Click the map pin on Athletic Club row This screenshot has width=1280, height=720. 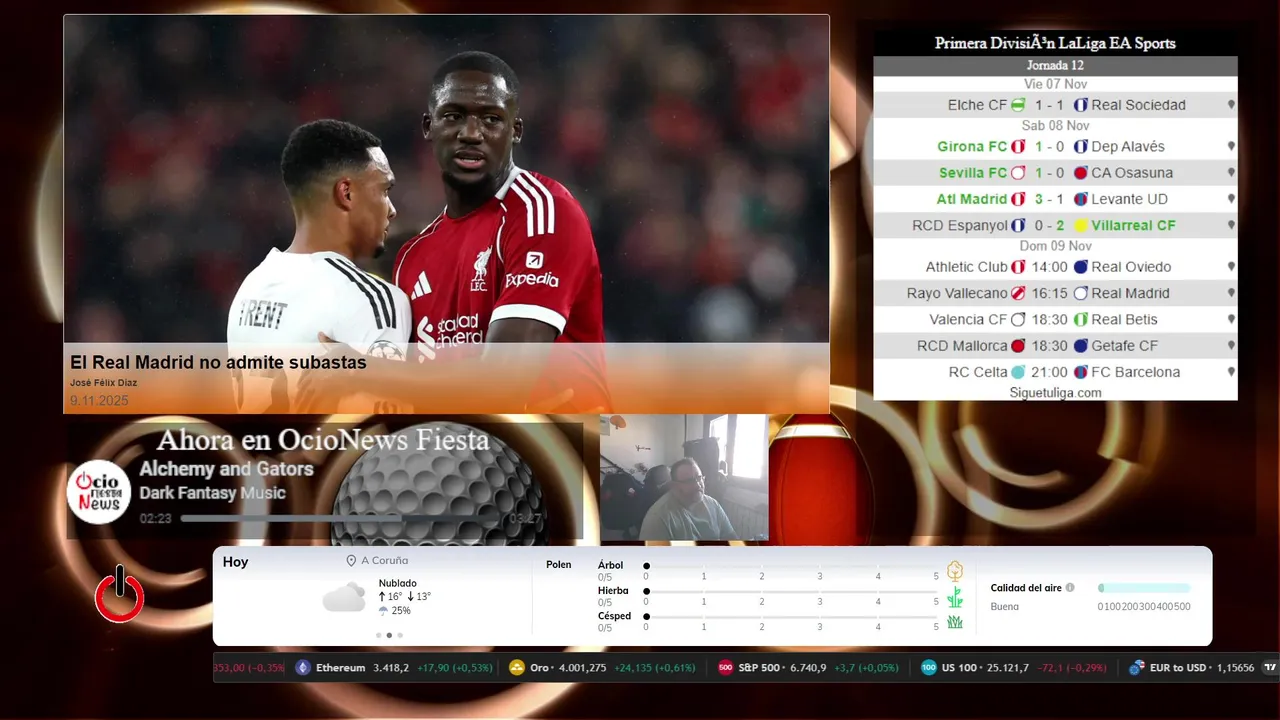coord(1231,267)
